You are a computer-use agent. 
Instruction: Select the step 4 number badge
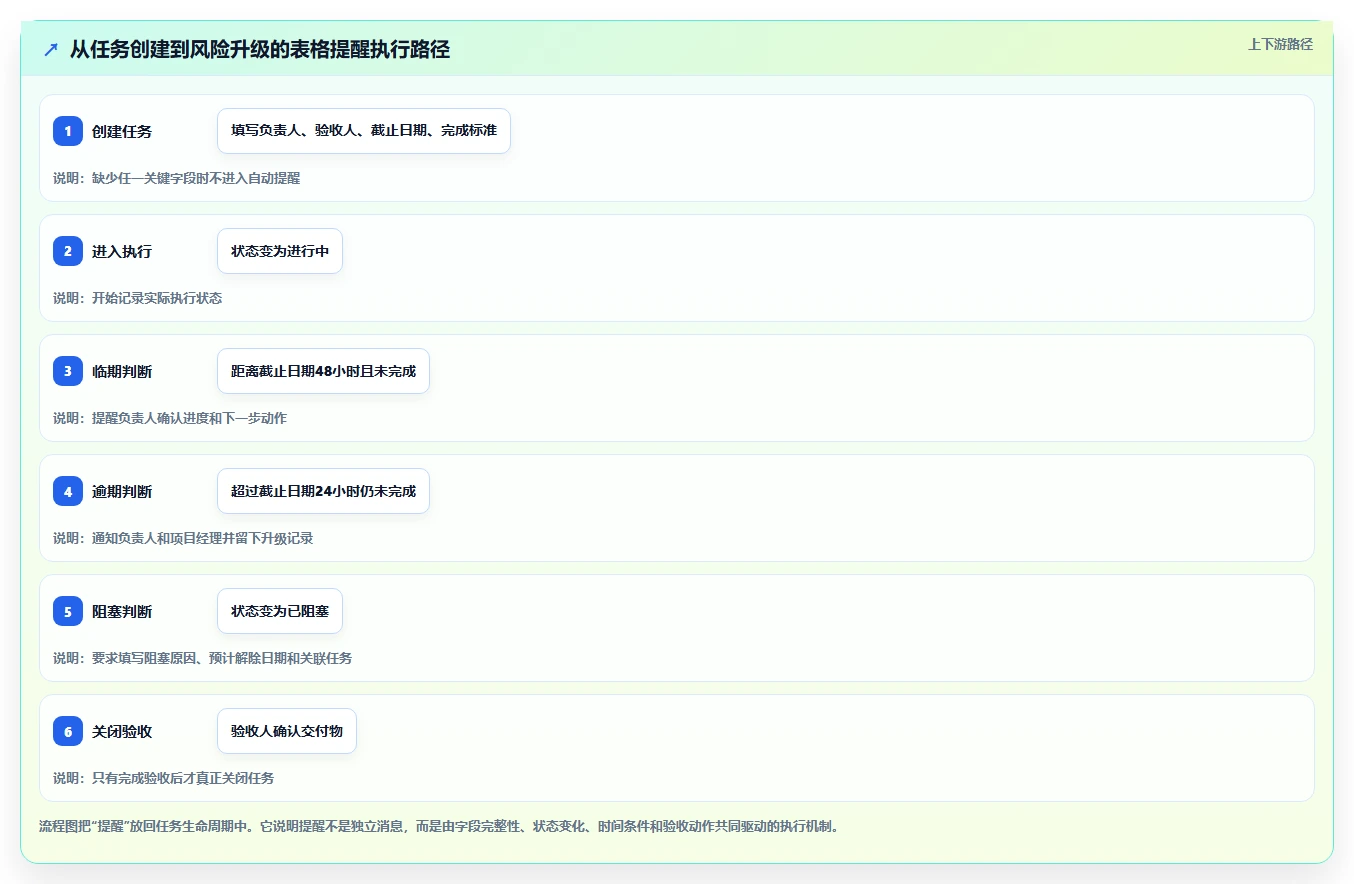point(68,491)
